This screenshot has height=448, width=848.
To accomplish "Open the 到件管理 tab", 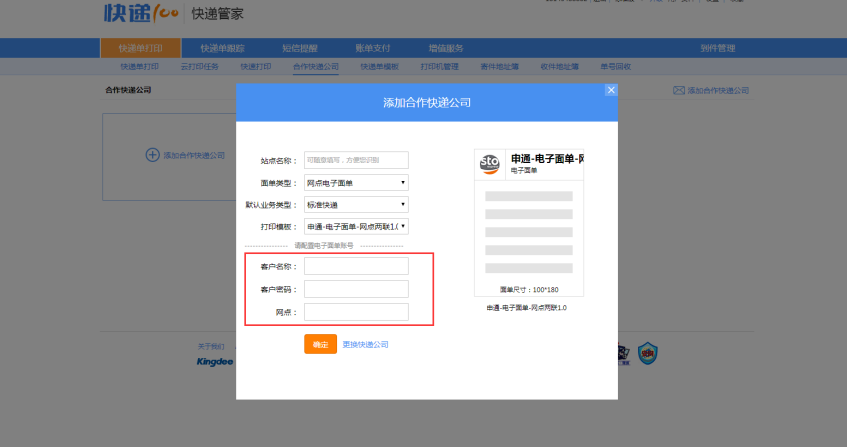I will pos(718,48).
